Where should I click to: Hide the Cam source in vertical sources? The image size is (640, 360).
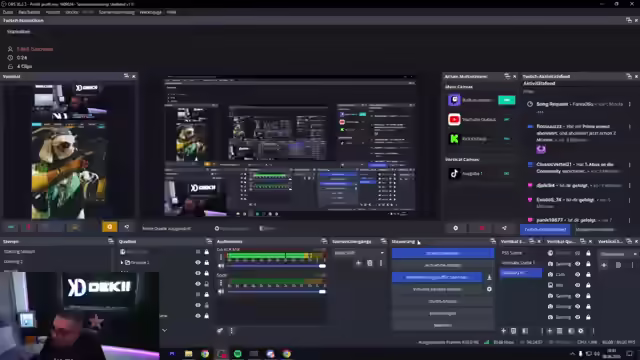tap(577, 274)
